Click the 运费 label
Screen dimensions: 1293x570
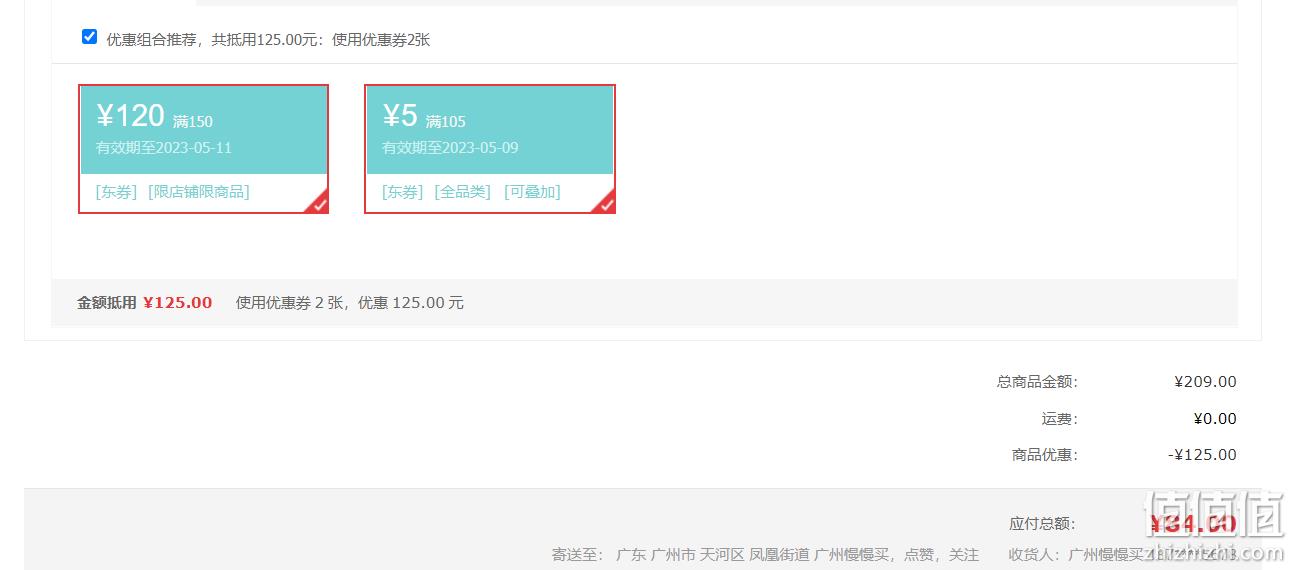(x=1059, y=419)
